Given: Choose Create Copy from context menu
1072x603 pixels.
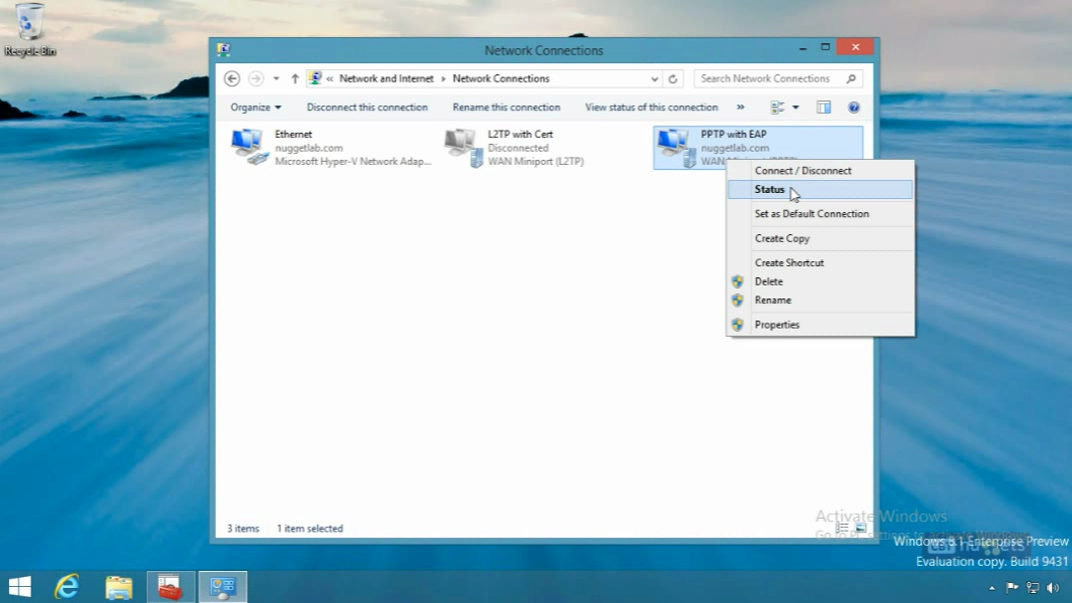Looking at the screenshot, I should tap(820, 239).
